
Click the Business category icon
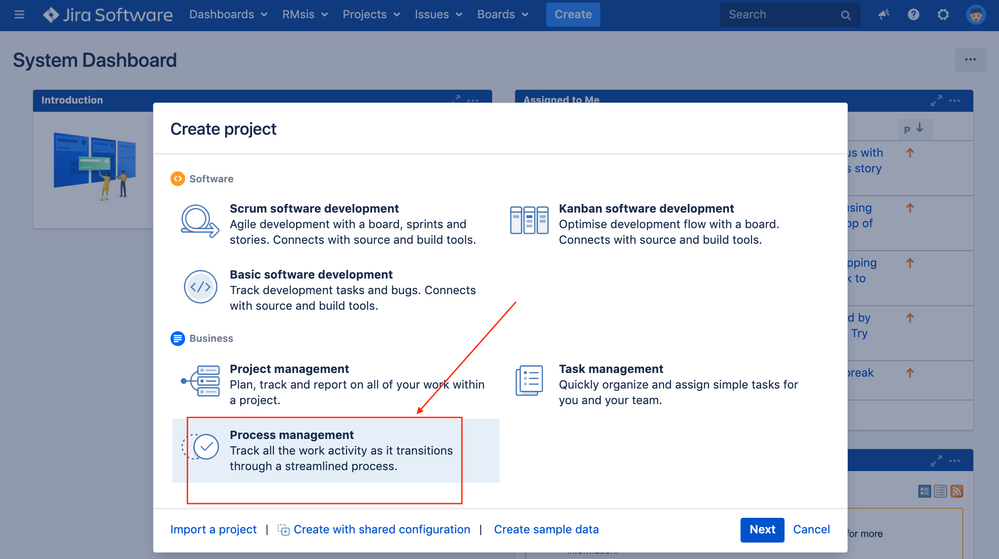(x=178, y=338)
